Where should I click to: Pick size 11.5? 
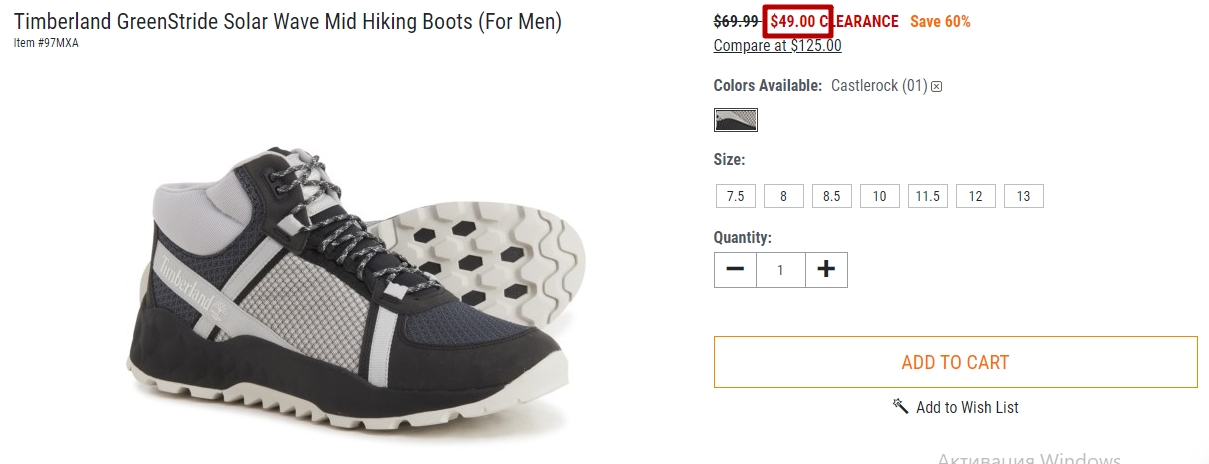[x=928, y=196]
